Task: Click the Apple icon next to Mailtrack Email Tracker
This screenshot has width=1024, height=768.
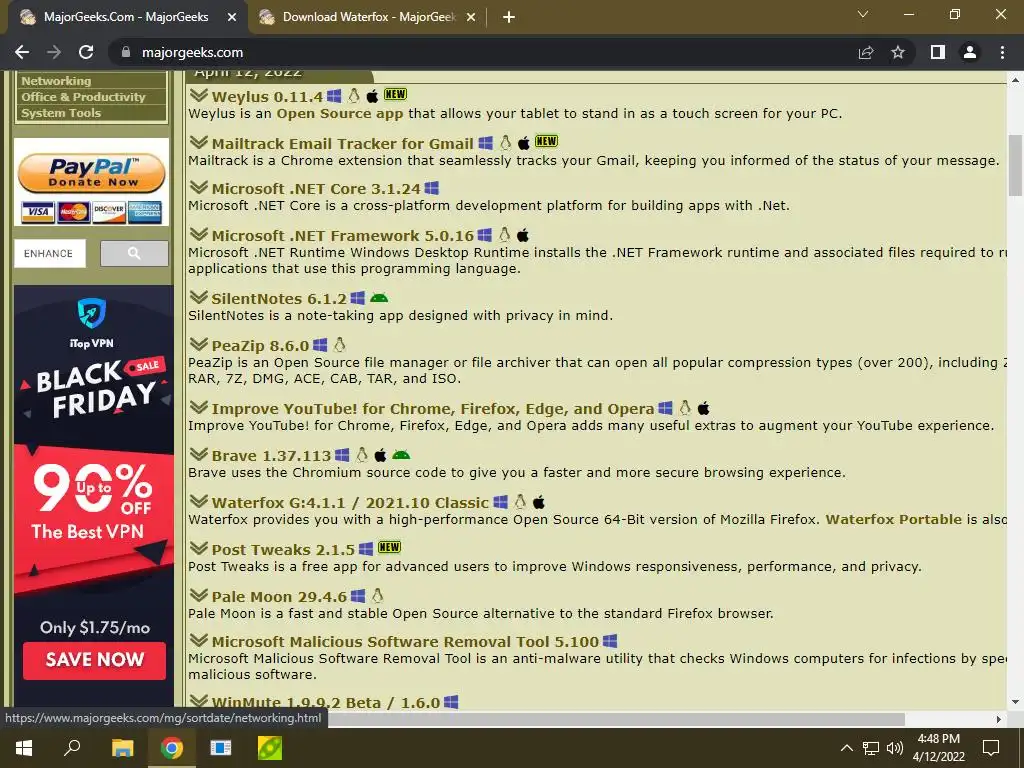Action: [x=524, y=142]
